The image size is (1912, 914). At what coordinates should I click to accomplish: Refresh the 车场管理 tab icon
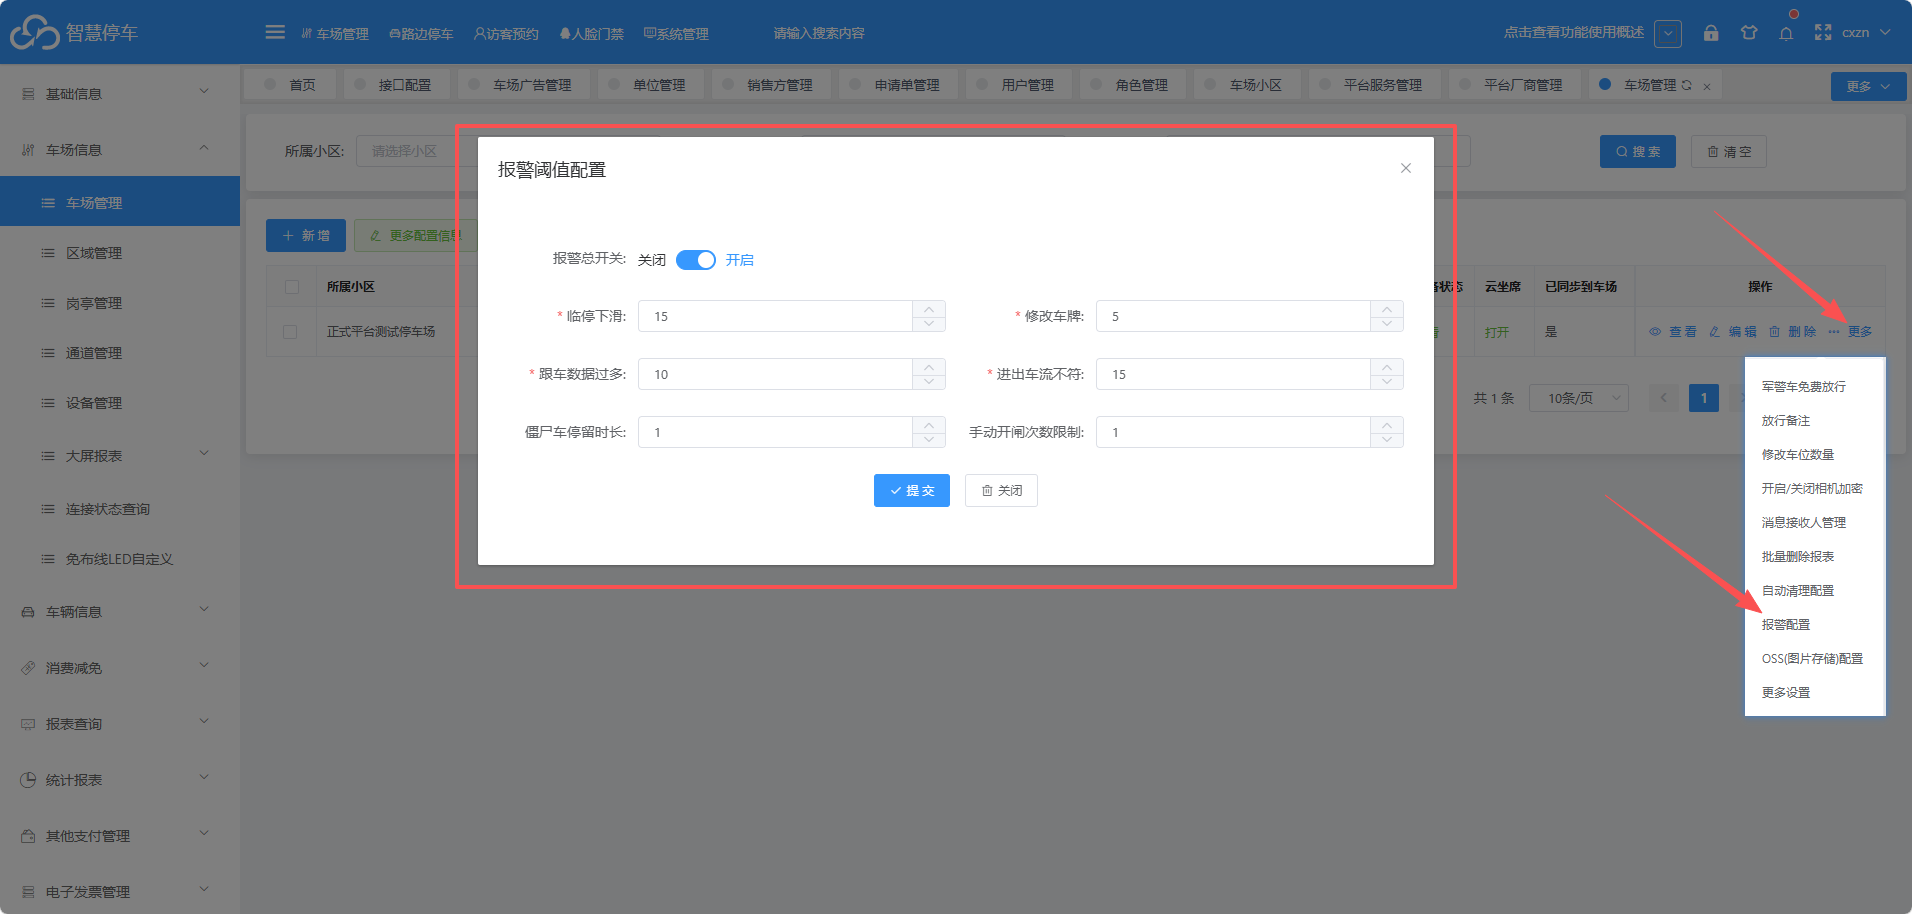(1687, 85)
